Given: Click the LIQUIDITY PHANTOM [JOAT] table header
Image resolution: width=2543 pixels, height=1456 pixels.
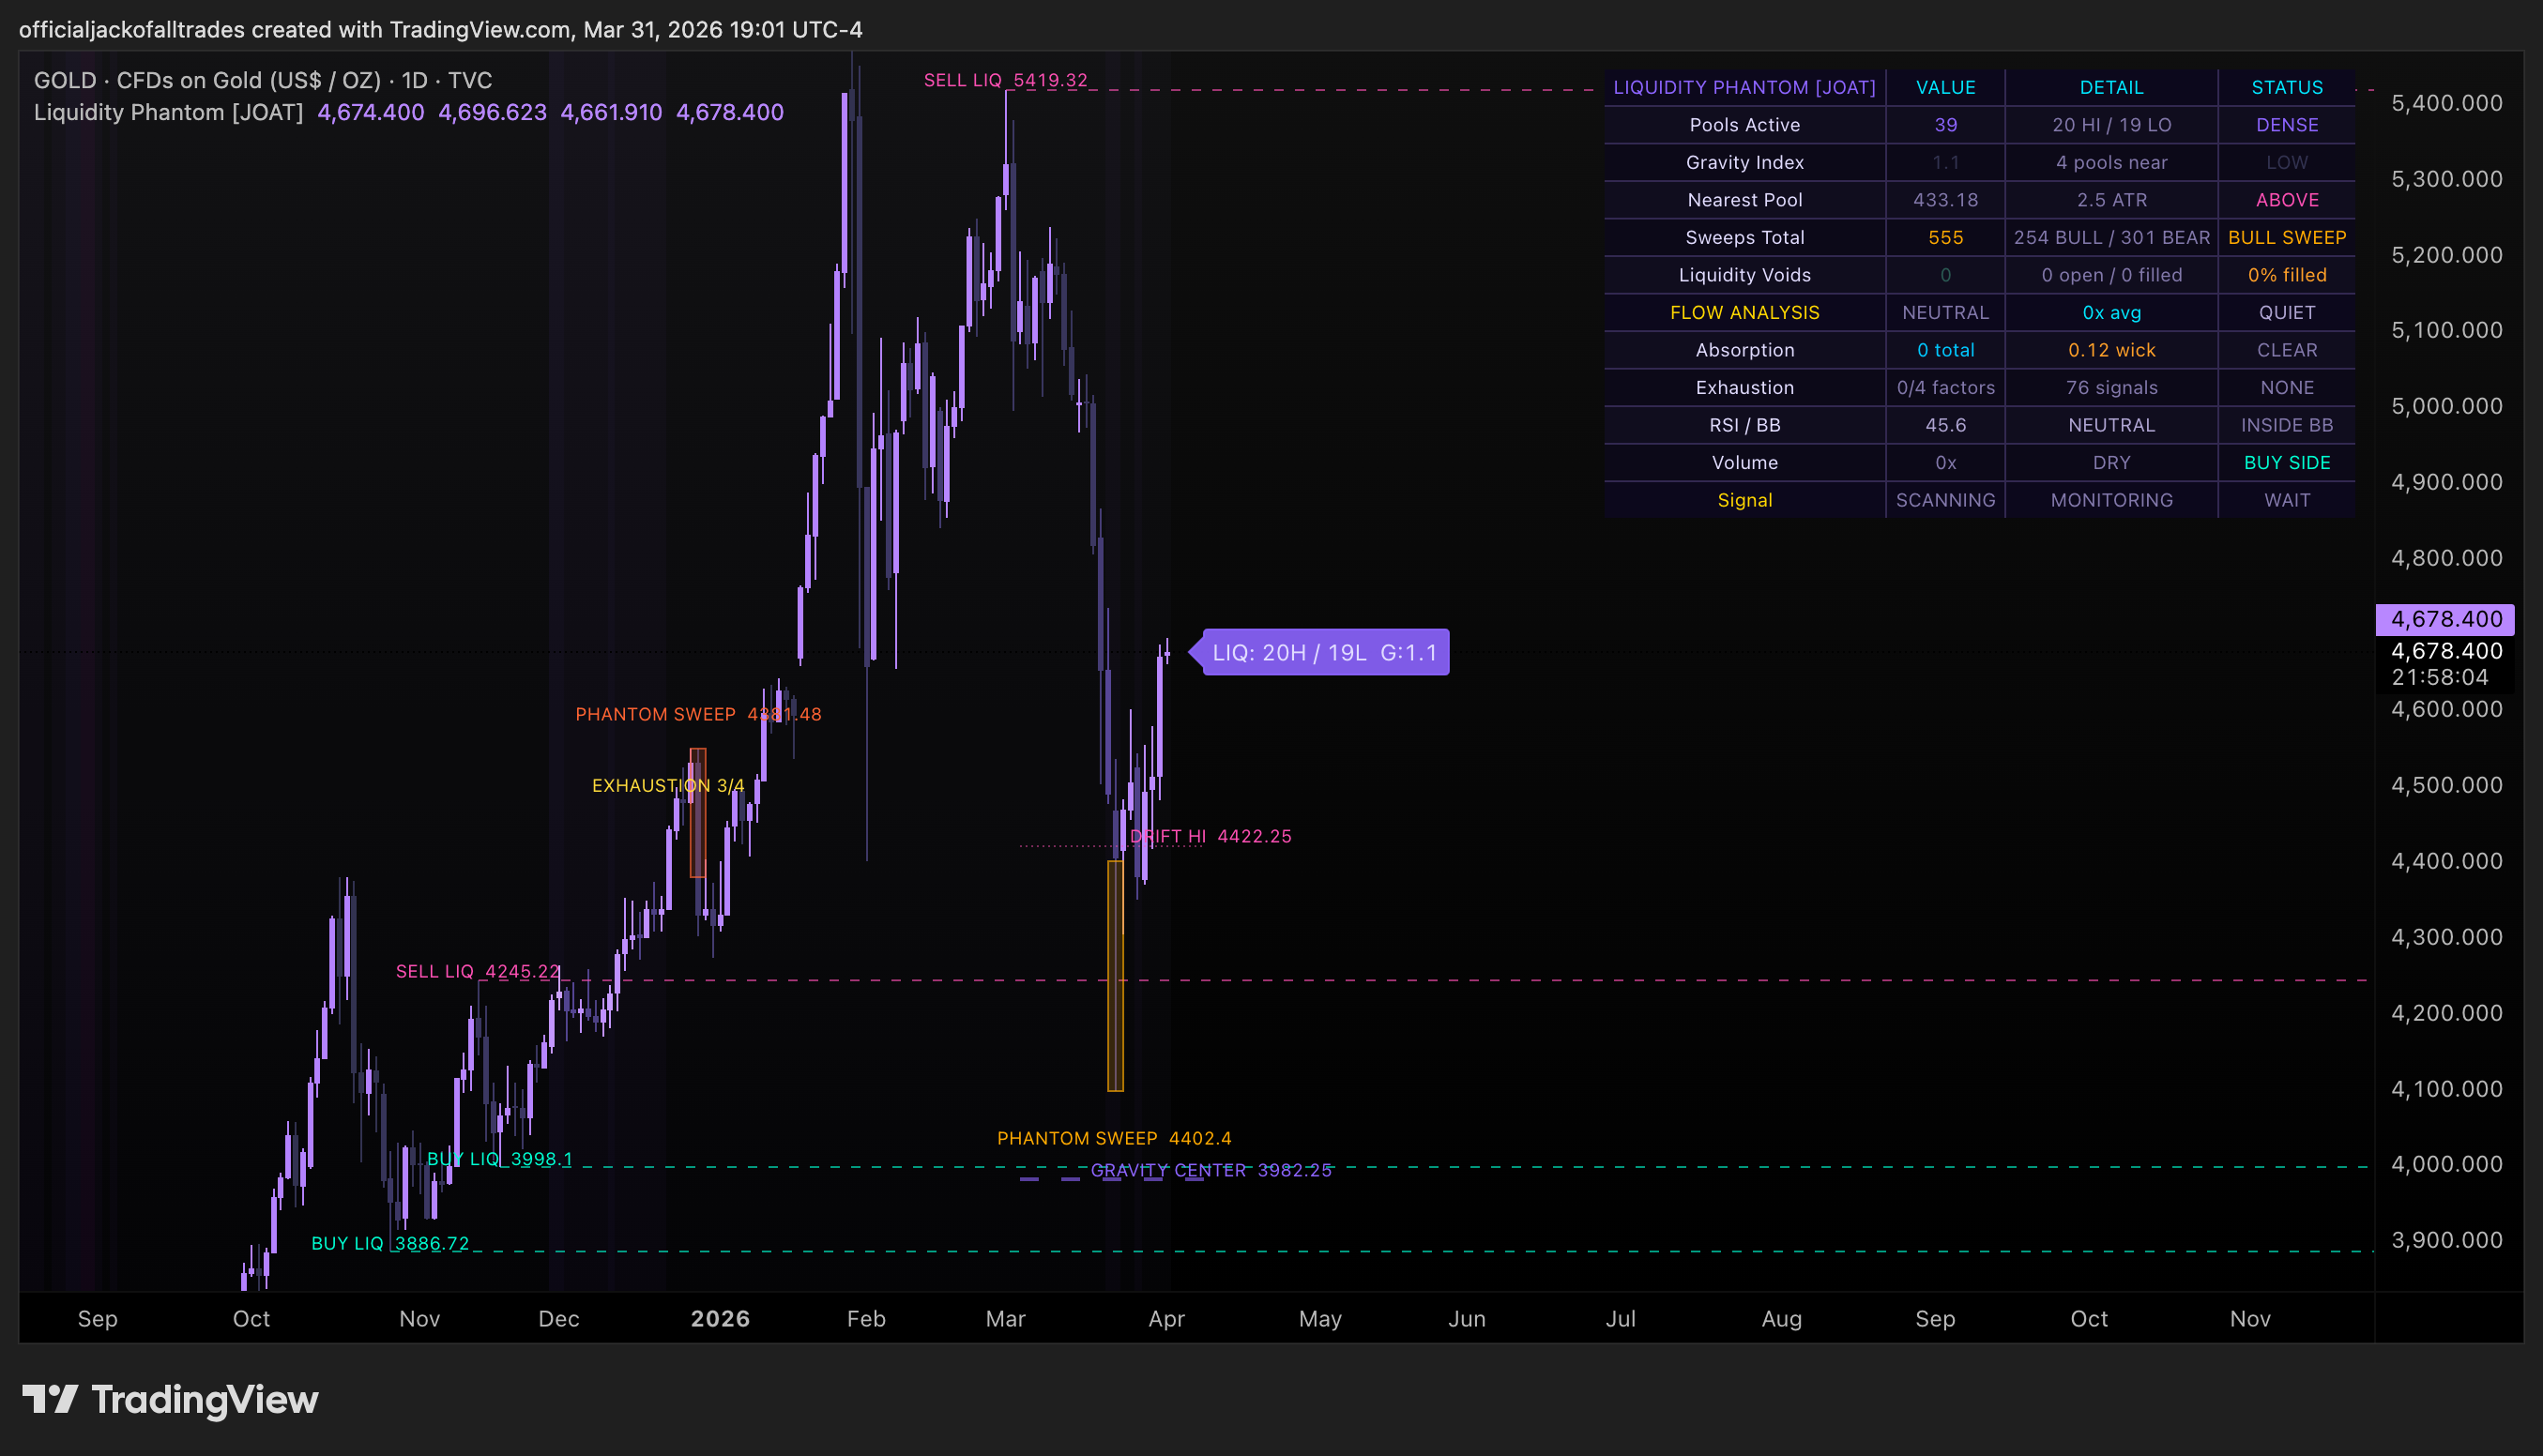Looking at the screenshot, I should [x=1744, y=87].
